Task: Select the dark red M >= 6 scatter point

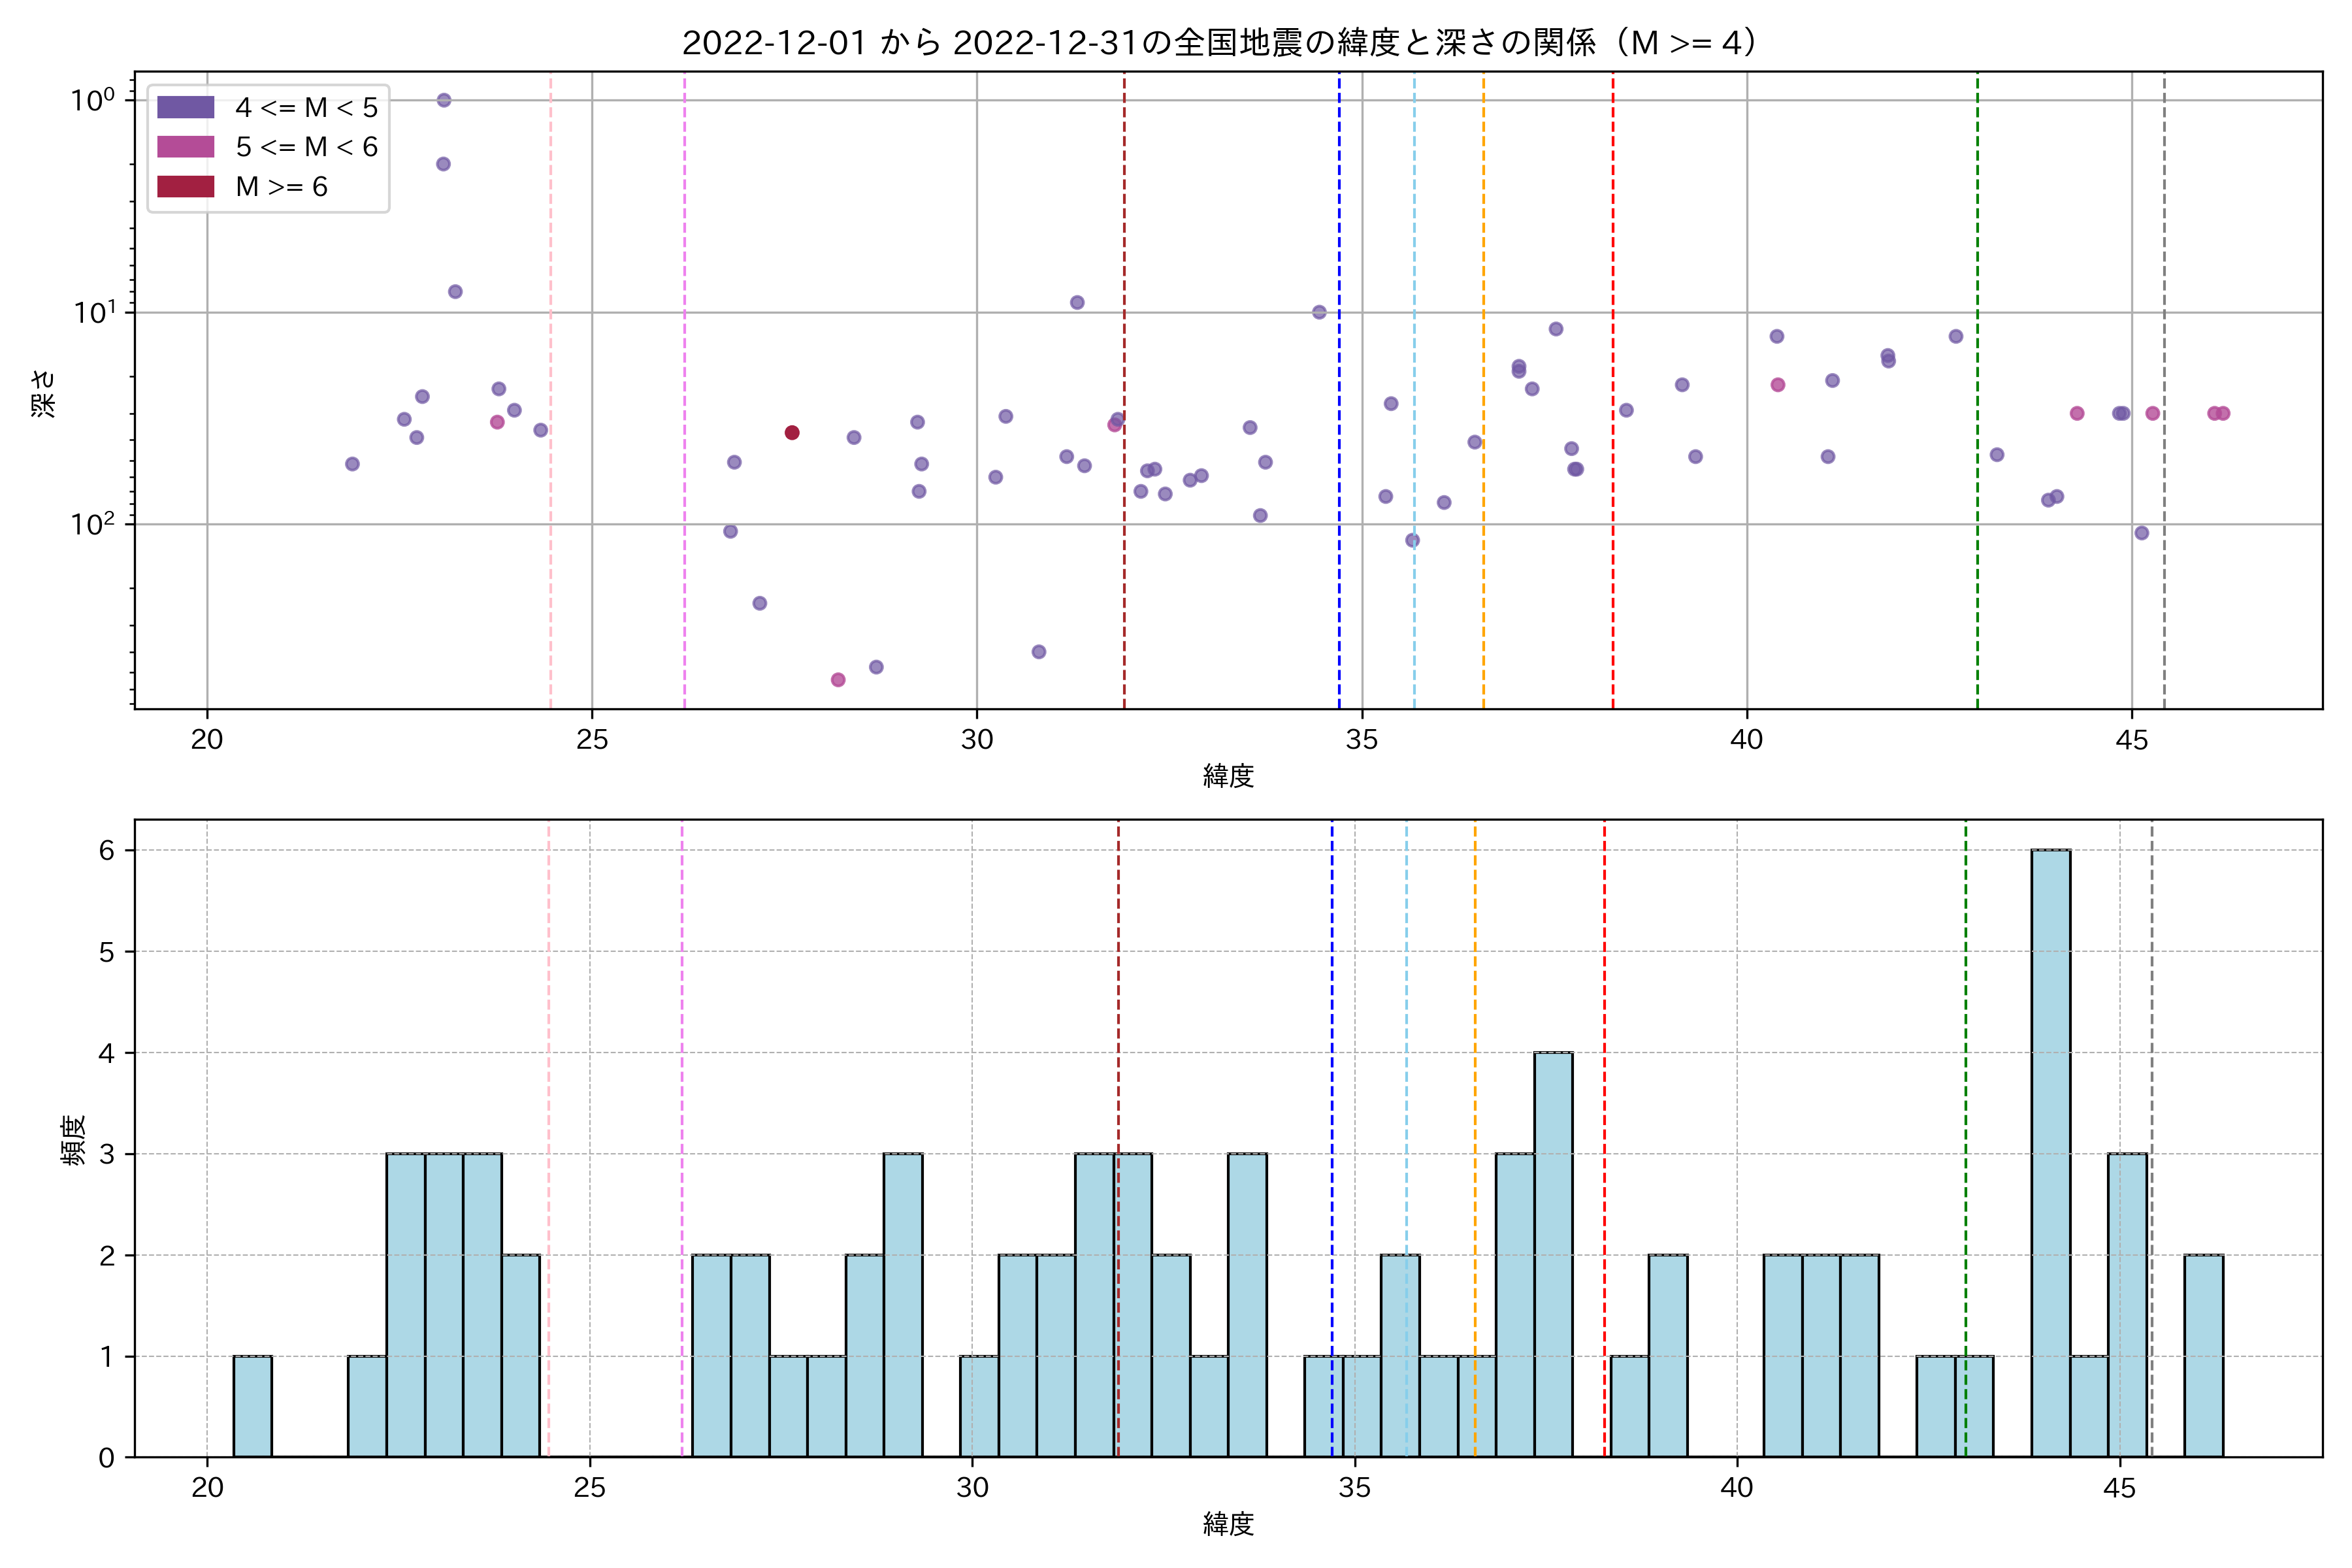Action: (792, 433)
